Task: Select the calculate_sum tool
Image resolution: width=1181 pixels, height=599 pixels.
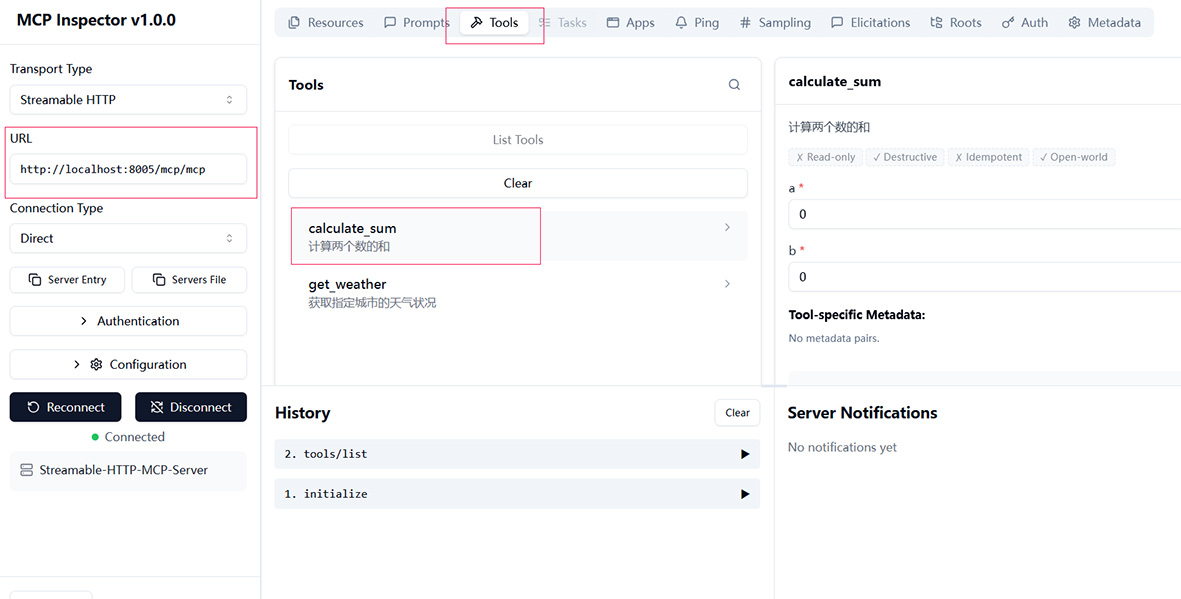Action: [x=517, y=236]
